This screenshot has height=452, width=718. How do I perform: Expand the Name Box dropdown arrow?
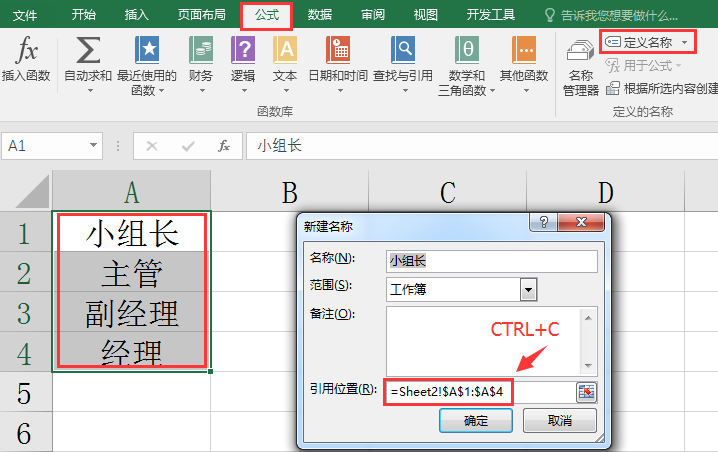point(93,146)
